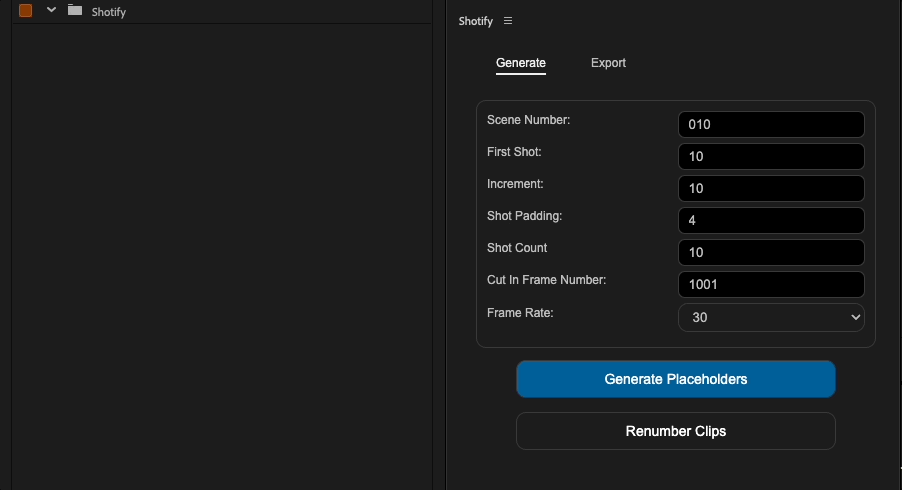Screen dimensions: 902x490
Task: Select the Shotify bin folder icon
Action: pos(75,10)
